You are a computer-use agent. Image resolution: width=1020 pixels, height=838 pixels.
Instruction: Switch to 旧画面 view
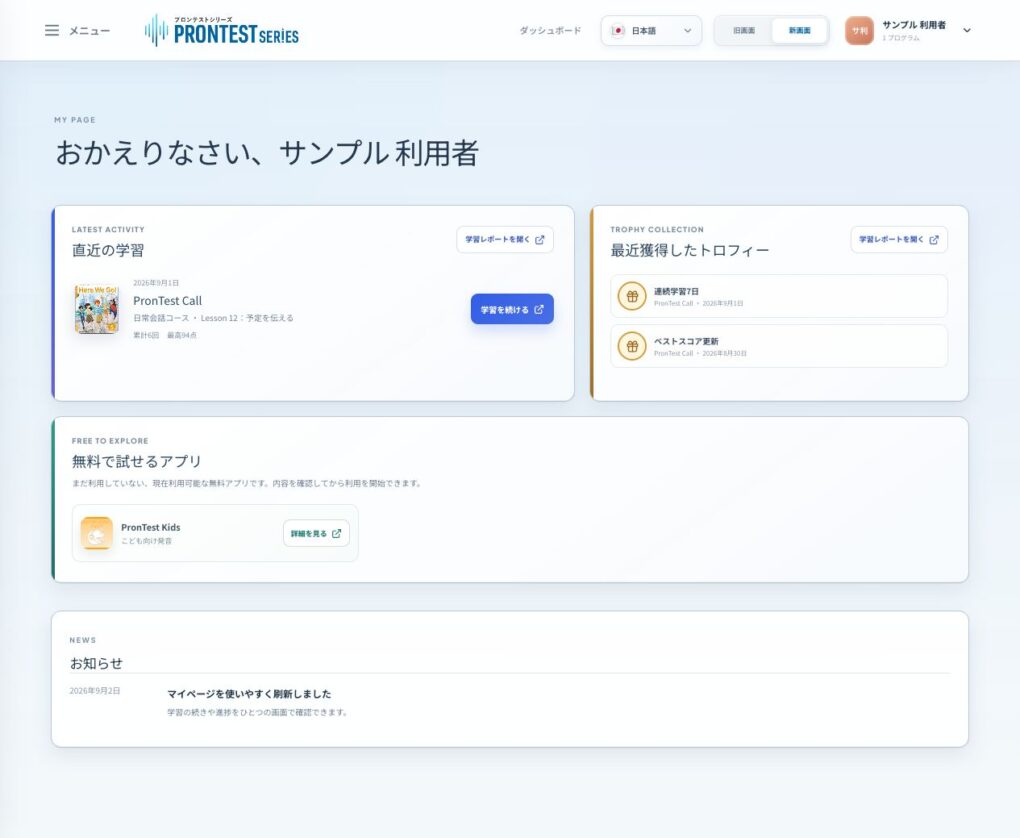[x=744, y=31]
